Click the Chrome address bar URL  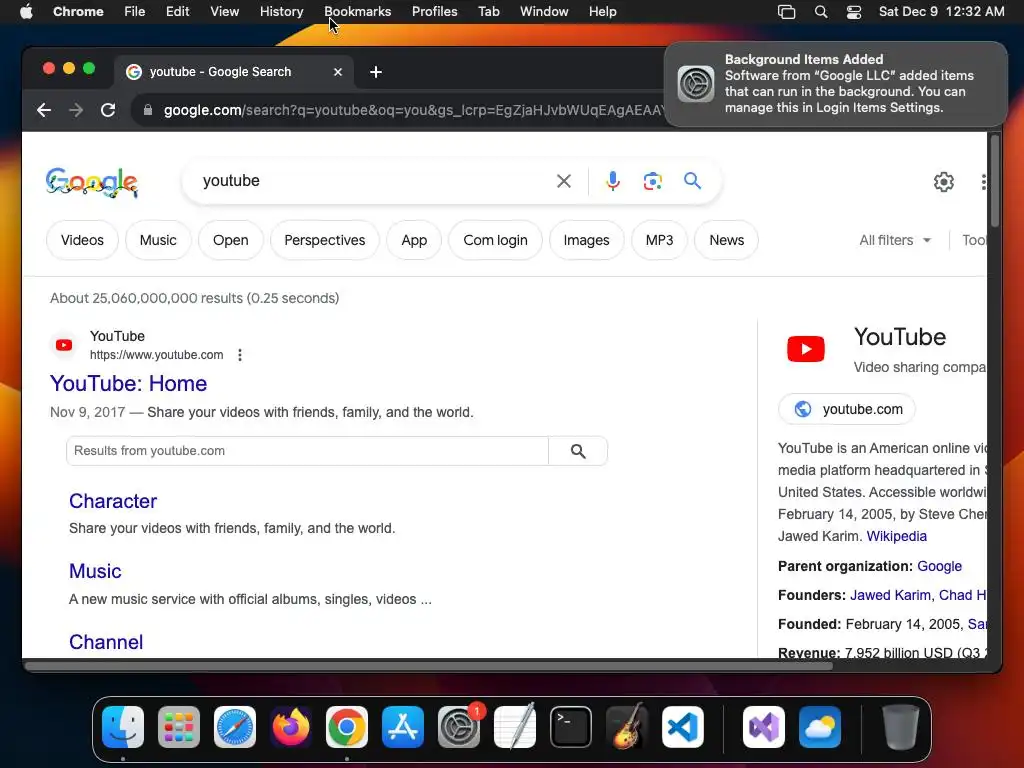411,110
